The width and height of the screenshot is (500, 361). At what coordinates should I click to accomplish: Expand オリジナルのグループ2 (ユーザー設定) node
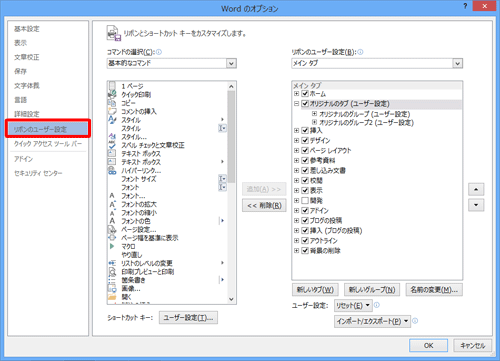[x=314, y=122]
